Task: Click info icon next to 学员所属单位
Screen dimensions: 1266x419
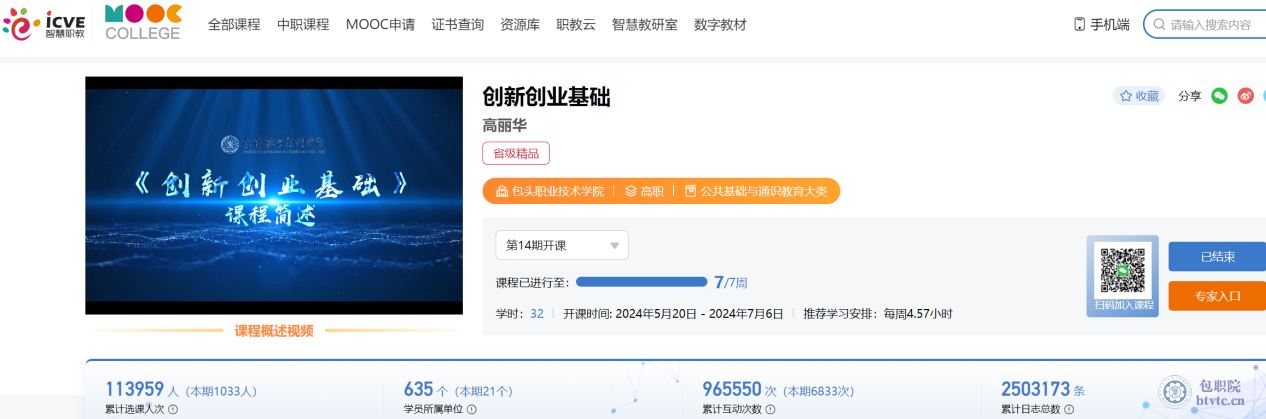Action: pos(472,409)
